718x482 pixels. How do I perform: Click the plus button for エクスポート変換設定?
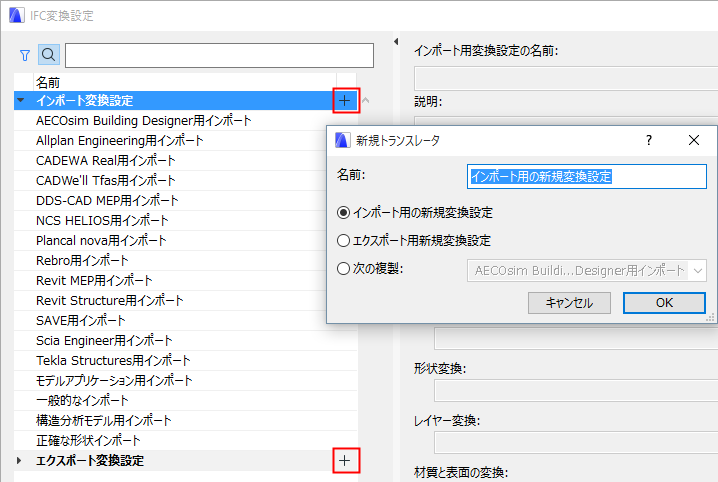[345, 460]
